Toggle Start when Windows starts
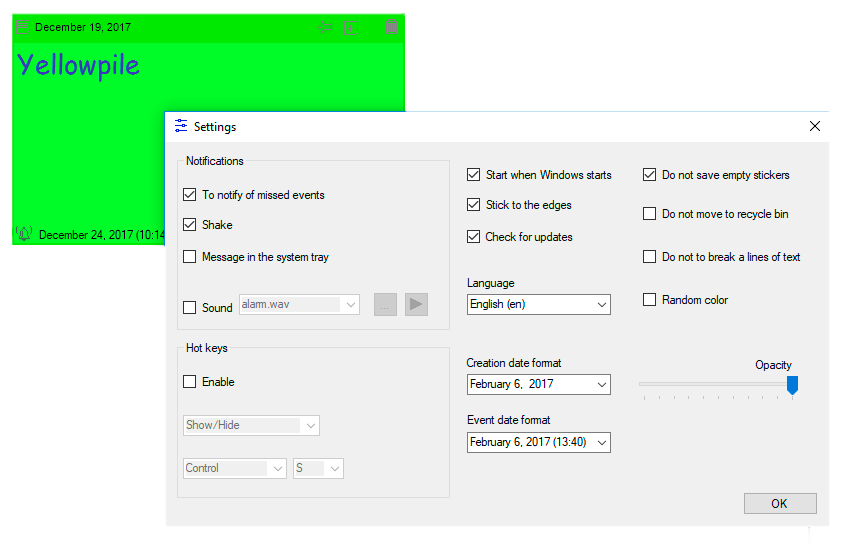 point(473,175)
